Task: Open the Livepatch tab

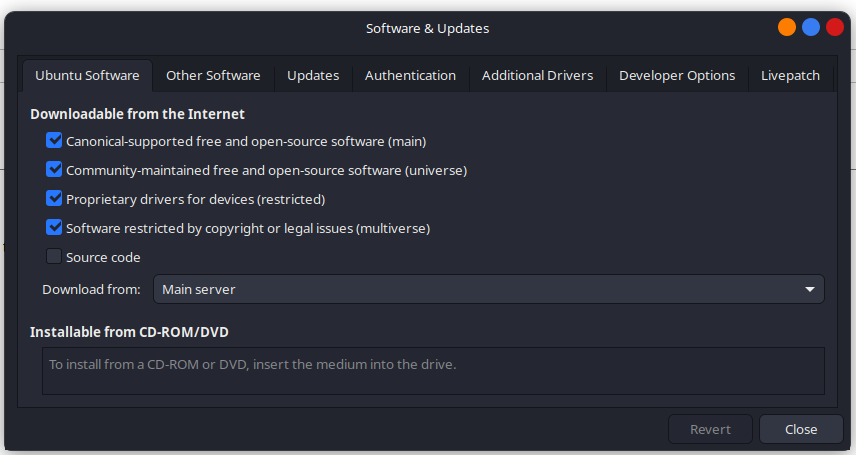Action: click(x=790, y=76)
